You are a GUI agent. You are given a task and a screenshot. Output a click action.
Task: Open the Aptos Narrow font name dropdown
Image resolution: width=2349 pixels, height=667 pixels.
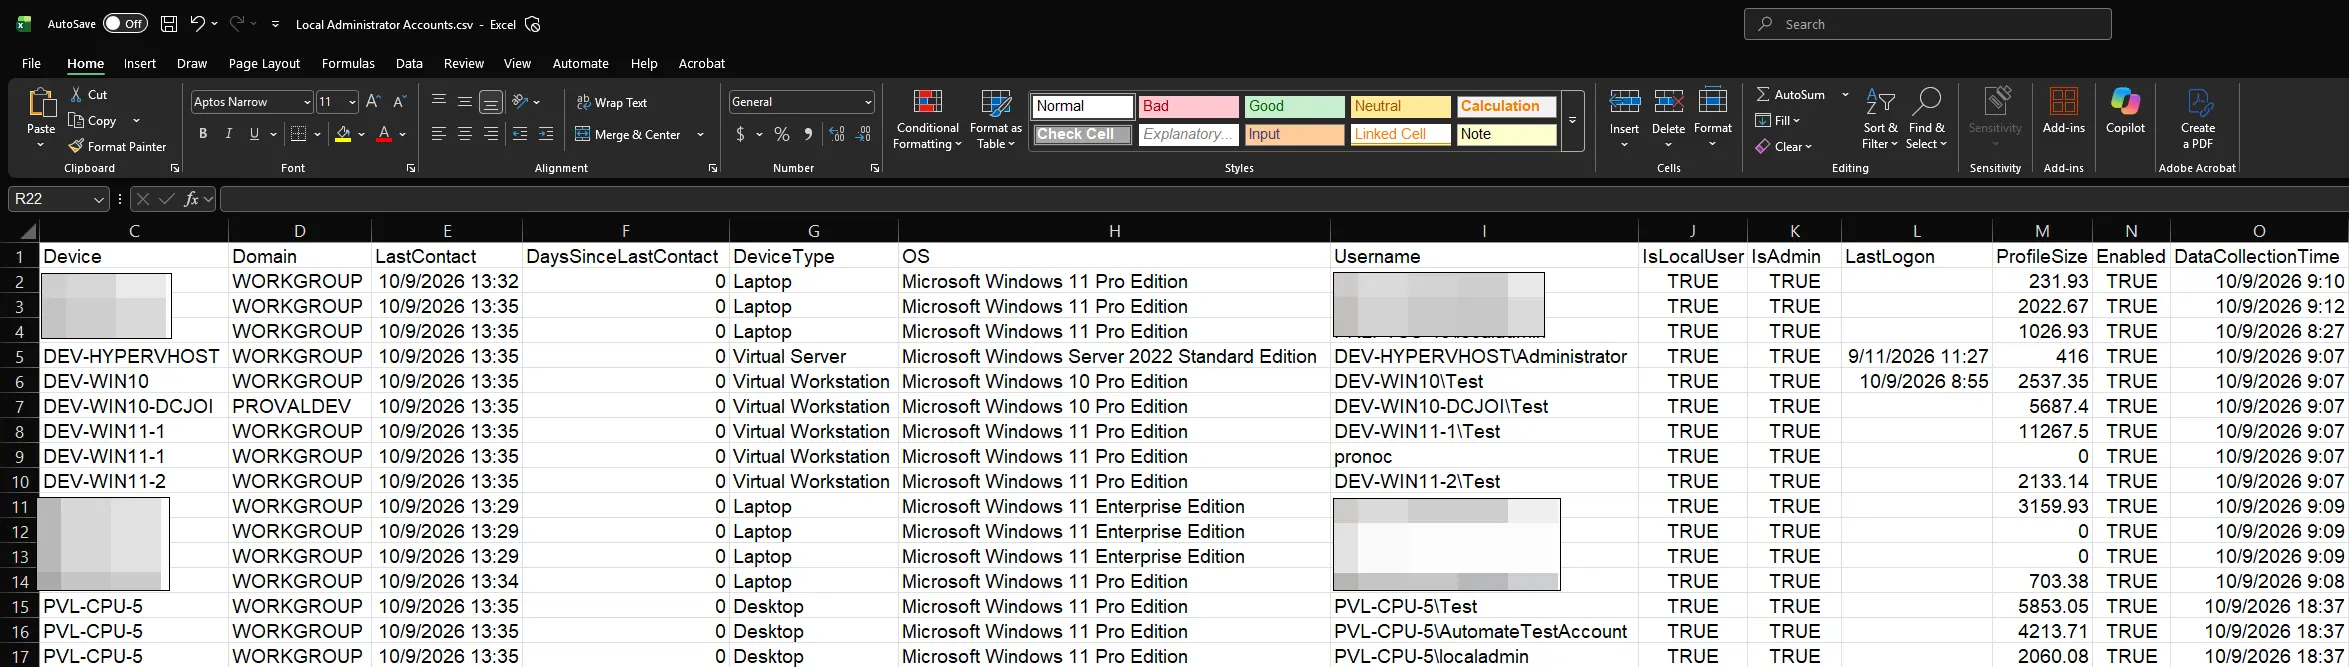tap(307, 102)
